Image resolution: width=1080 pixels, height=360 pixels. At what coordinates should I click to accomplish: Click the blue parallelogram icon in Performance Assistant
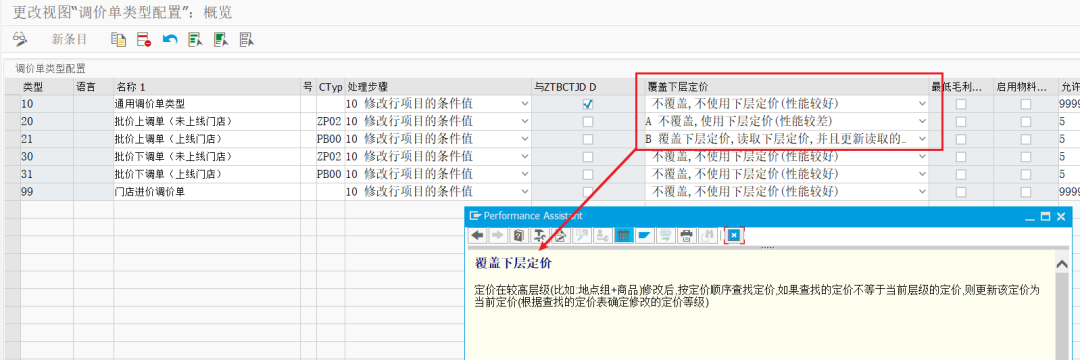point(644,235)
